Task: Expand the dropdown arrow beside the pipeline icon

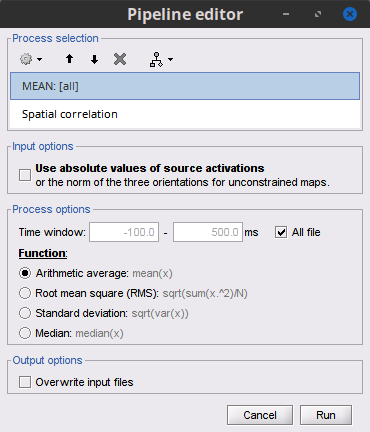Action: [x=170, y=60]
